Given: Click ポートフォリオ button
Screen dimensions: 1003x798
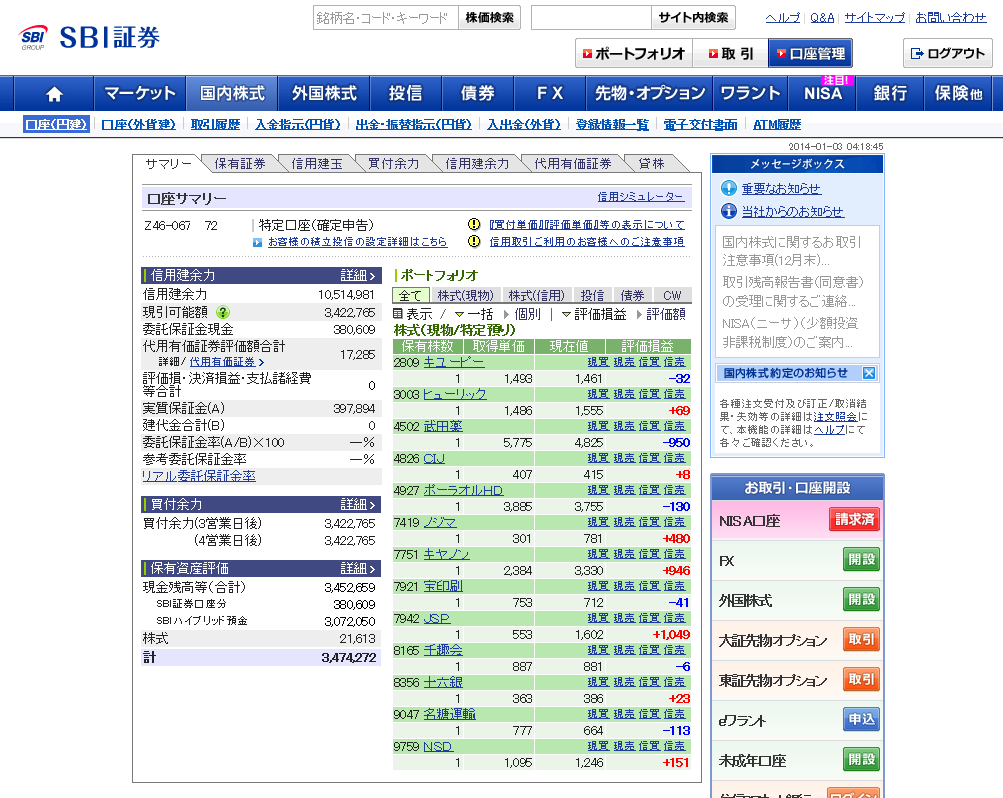Looking at the screenshot, I should (x=633, y=54).
